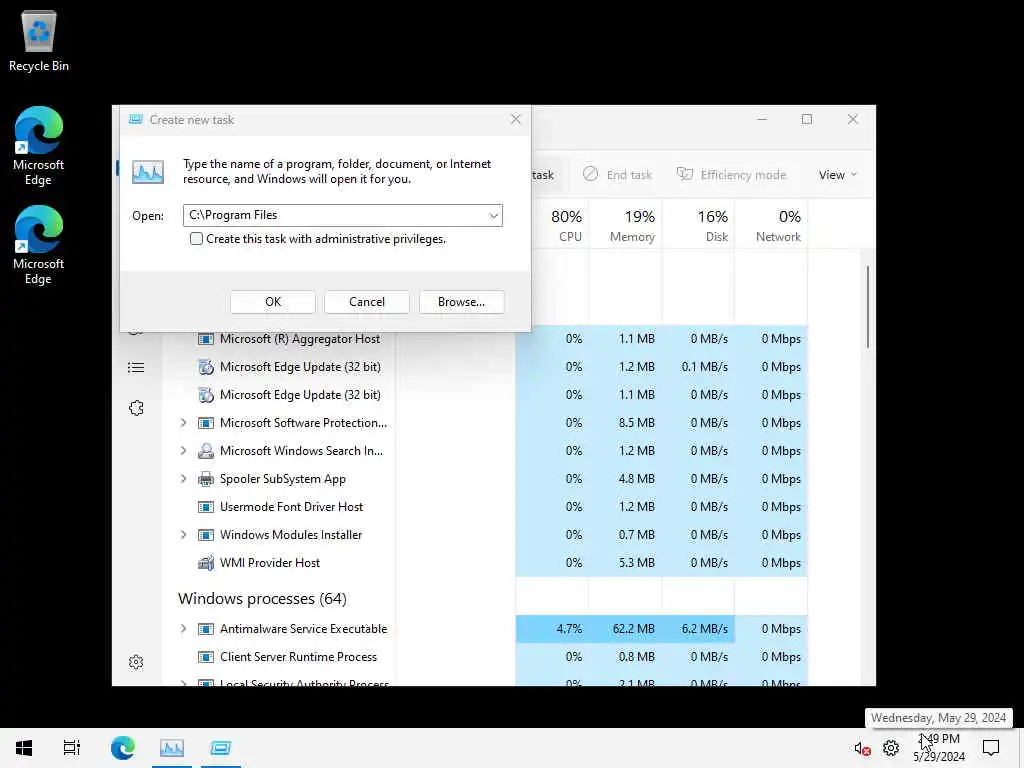Expand the Spooler SubSystem App row

point(184,479)
